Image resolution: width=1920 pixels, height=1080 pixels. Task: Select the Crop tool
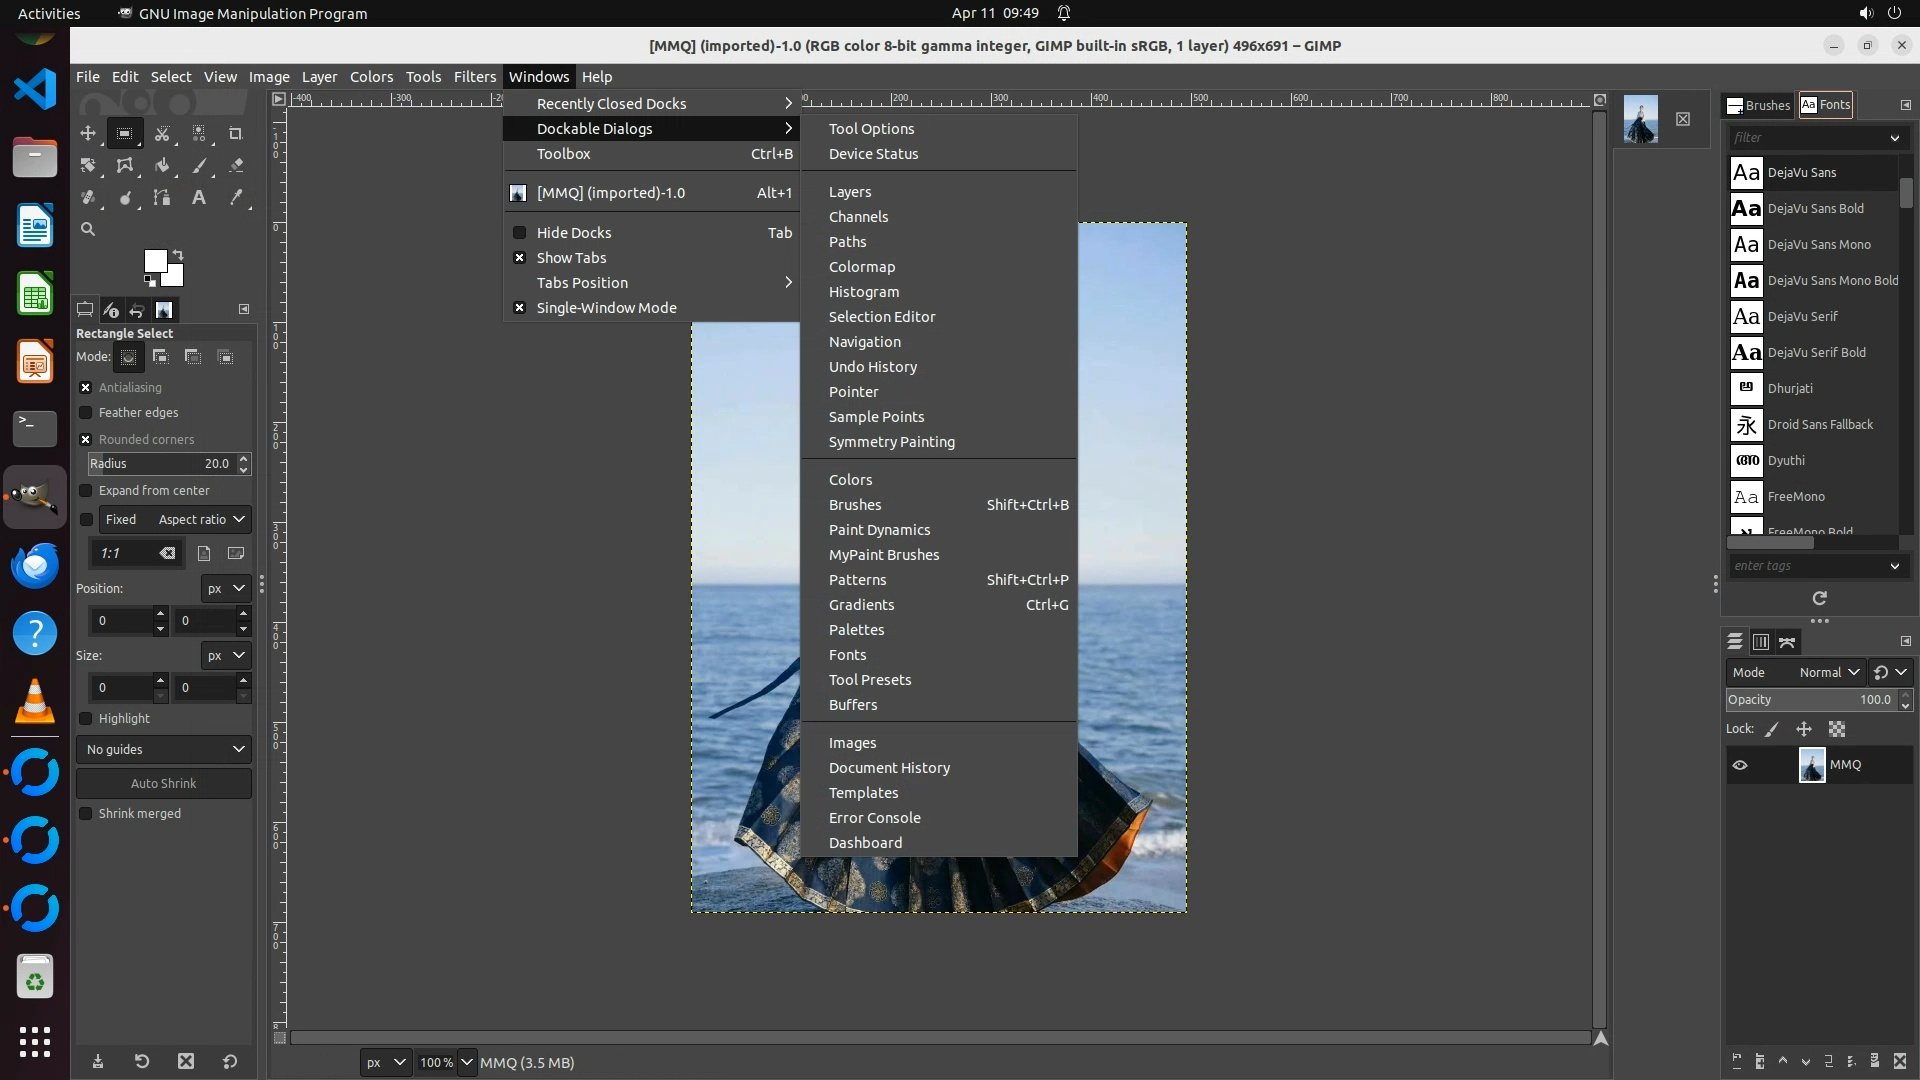click(236, 133)
